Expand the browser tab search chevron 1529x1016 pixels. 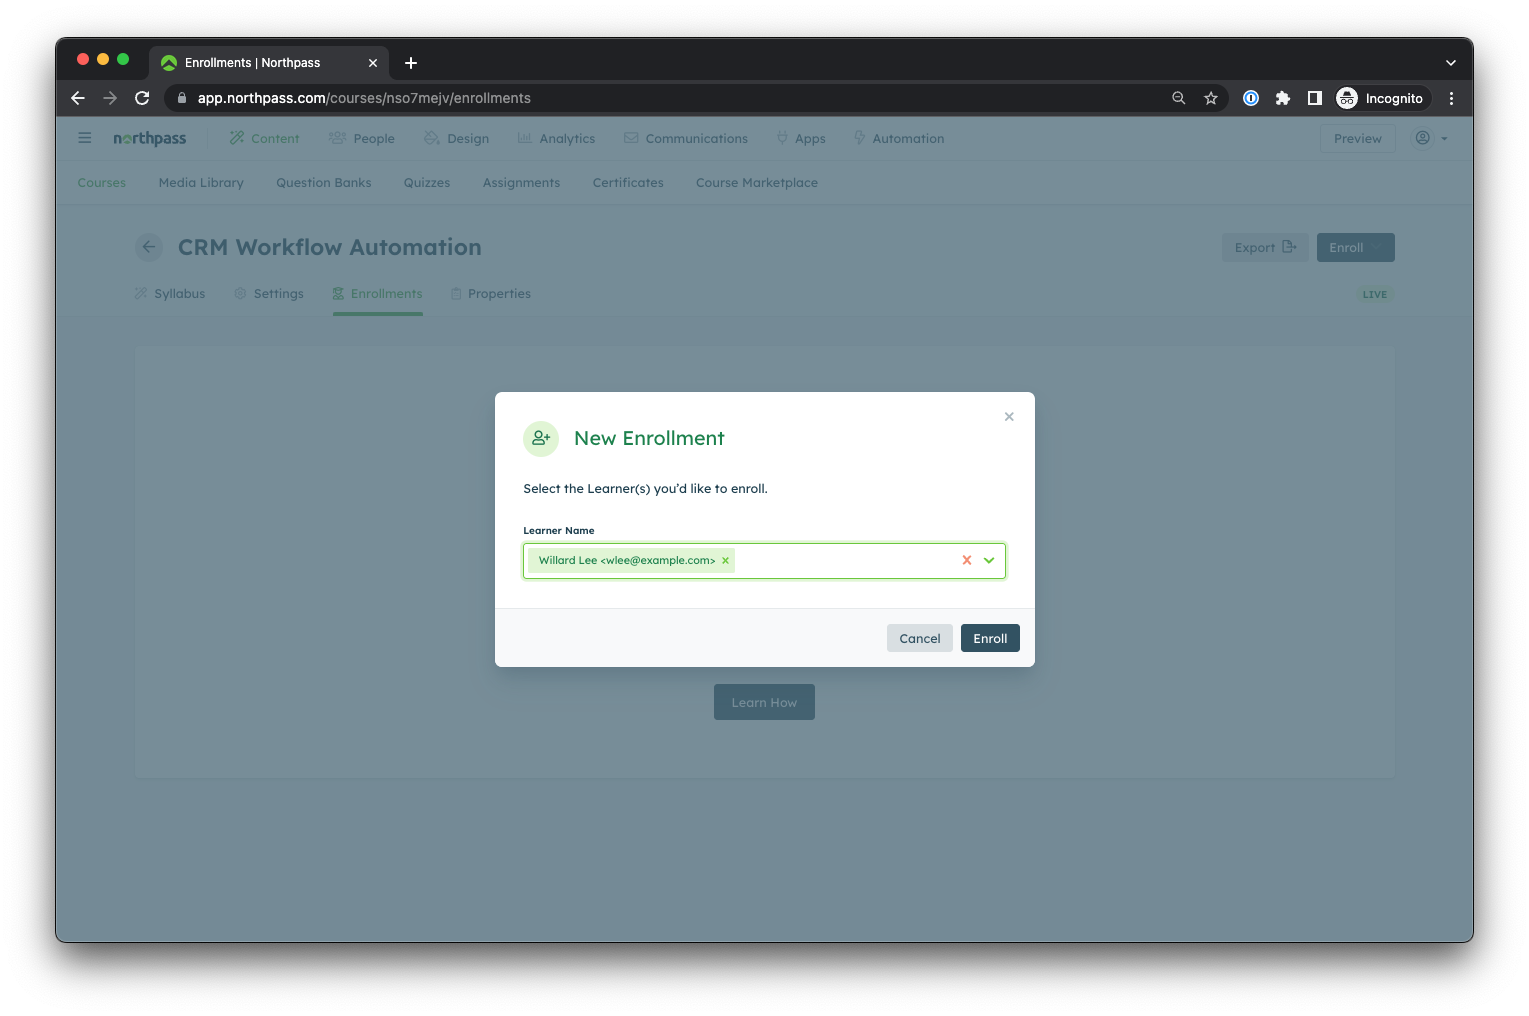point(1451,62)
